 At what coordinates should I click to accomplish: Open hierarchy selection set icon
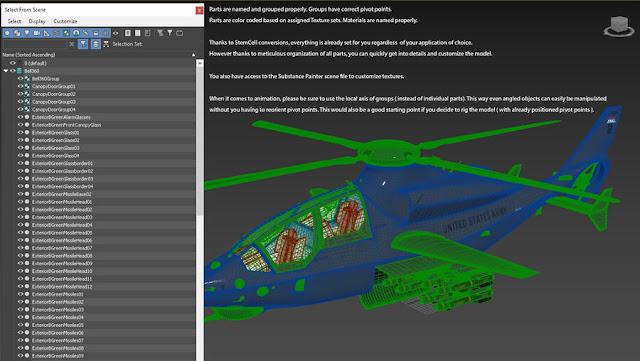click(x=106, y=44)
